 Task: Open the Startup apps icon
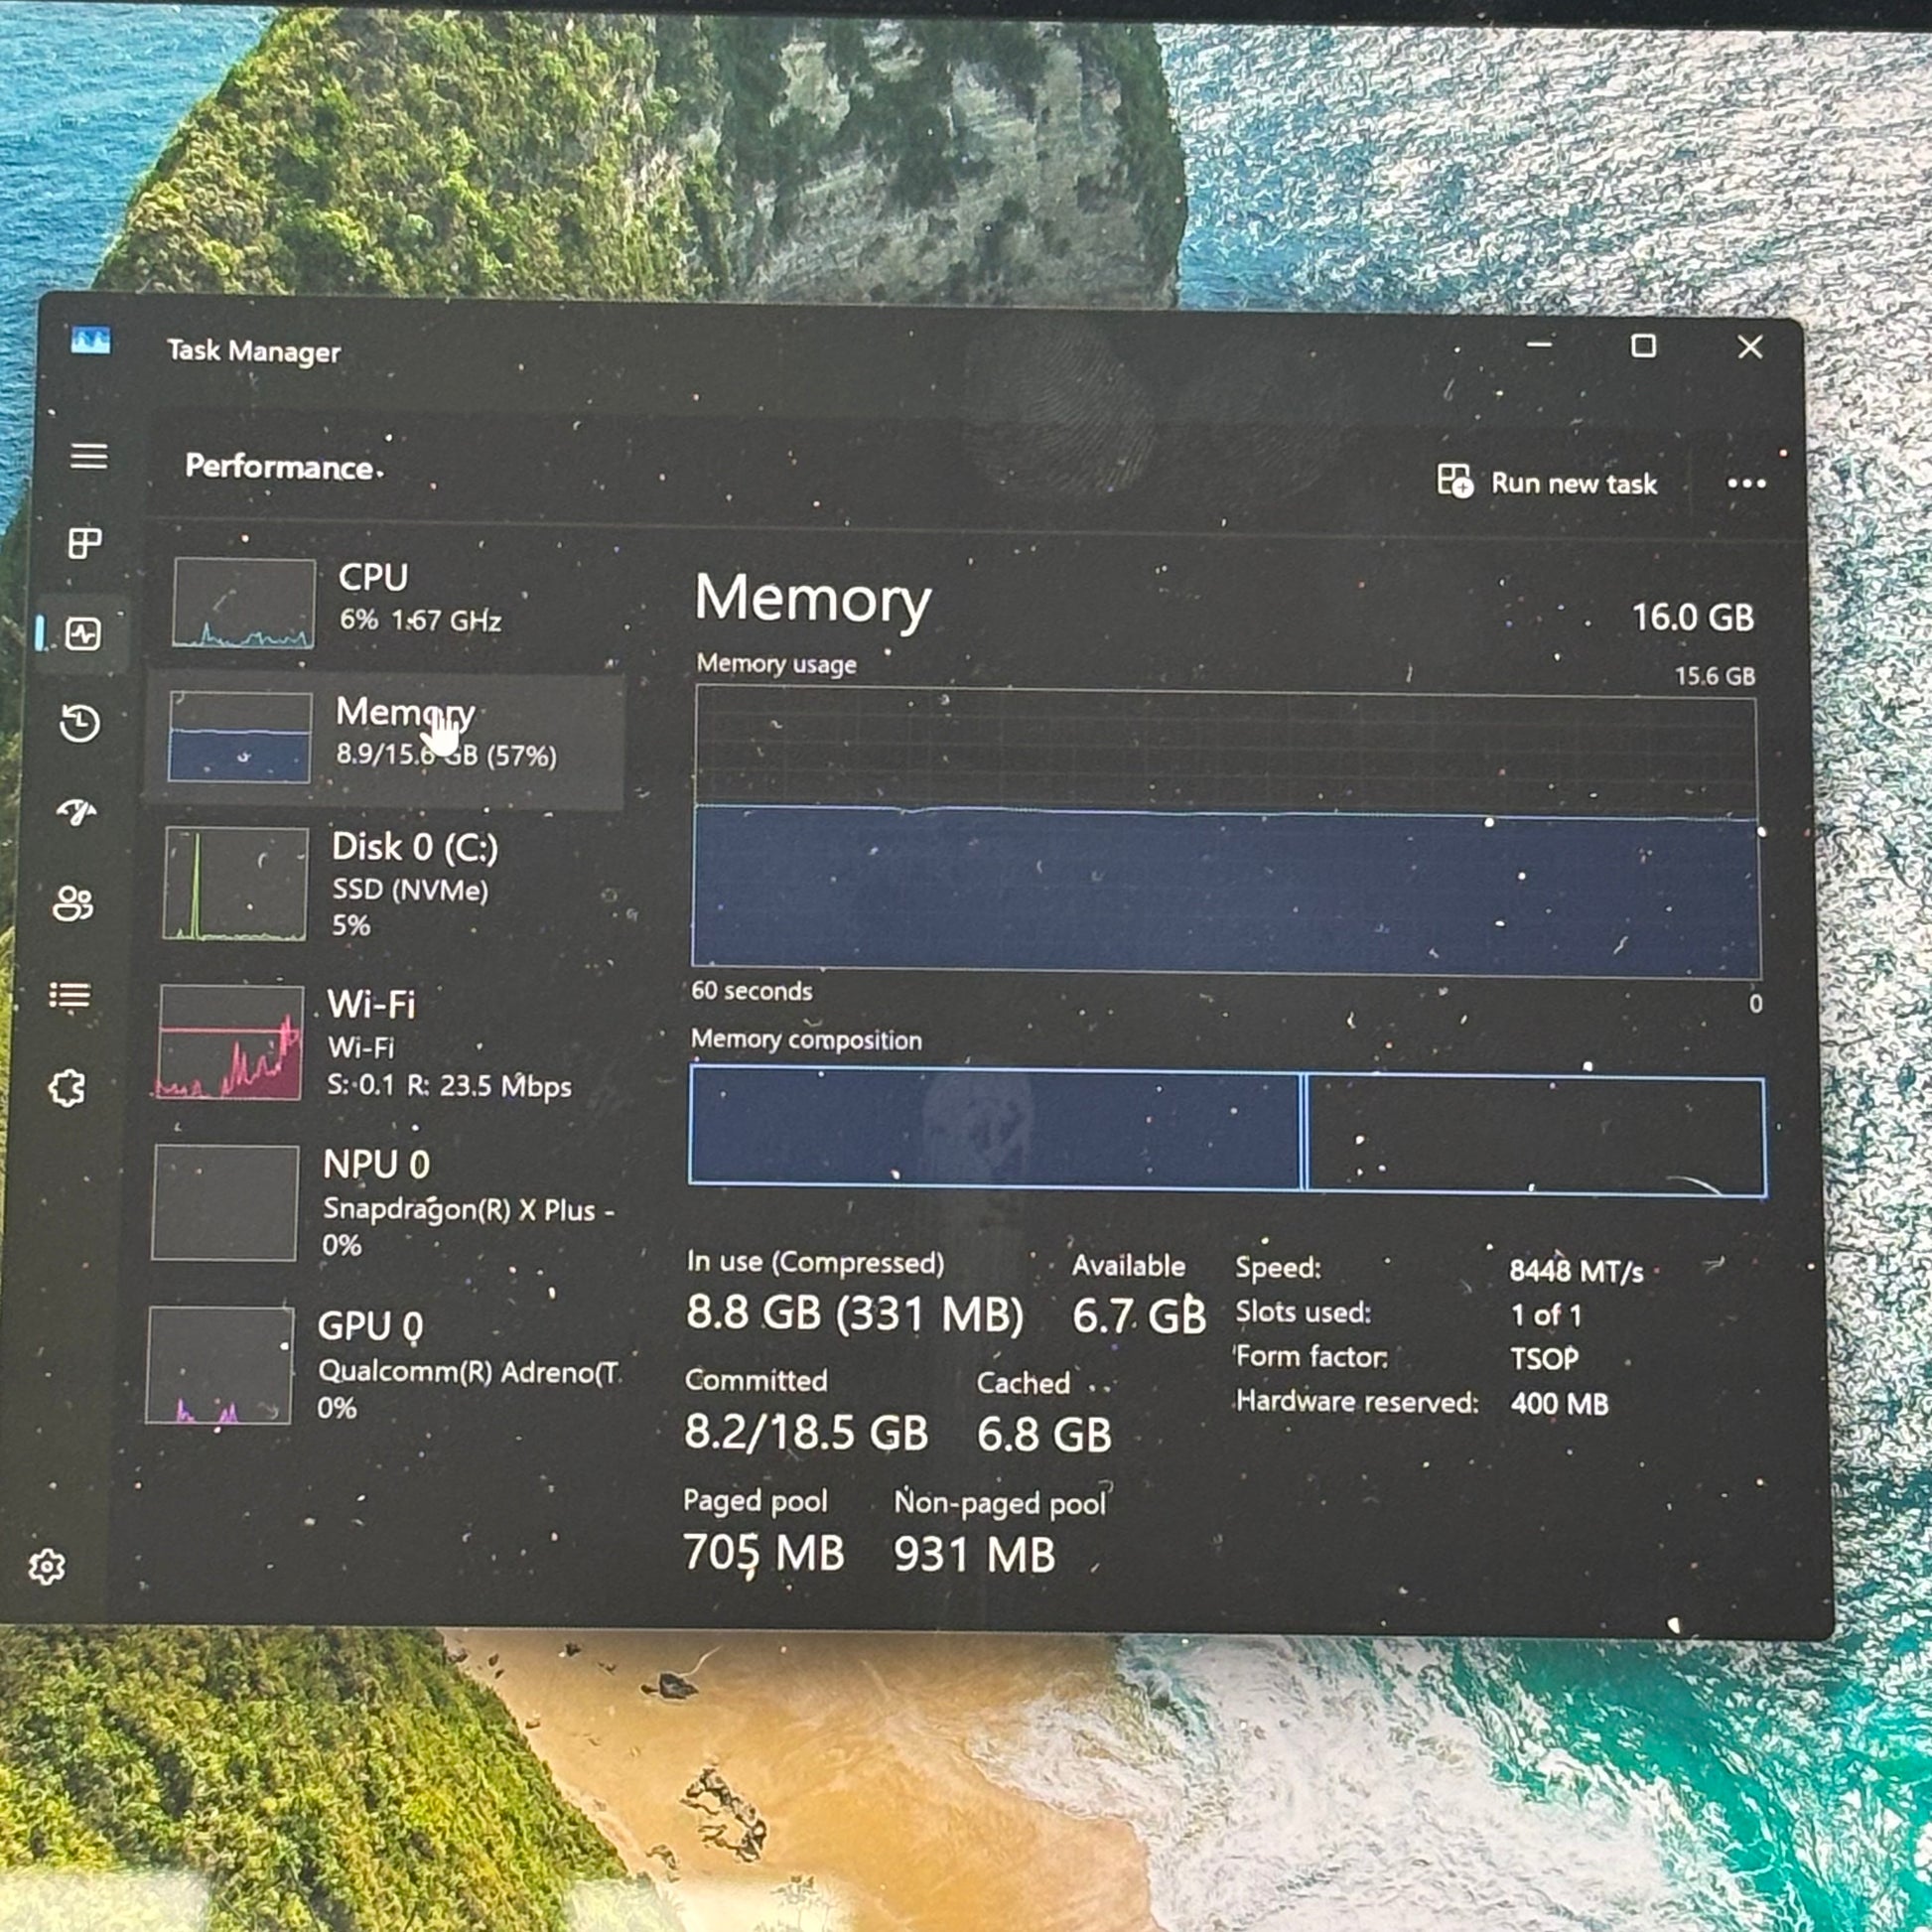point(77,811)
